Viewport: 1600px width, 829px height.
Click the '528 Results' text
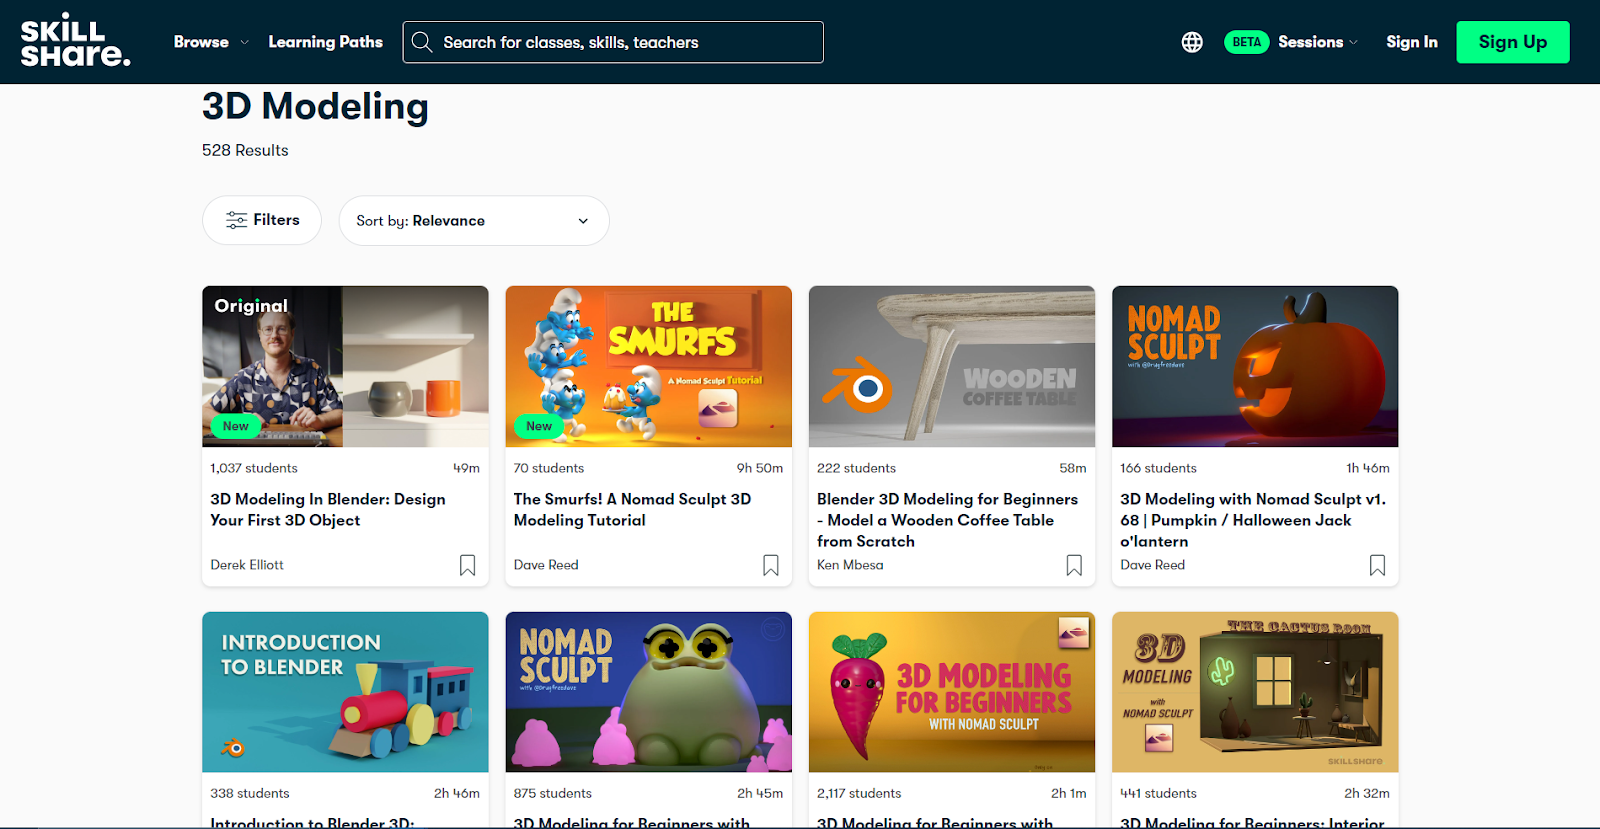pos(245,150)
